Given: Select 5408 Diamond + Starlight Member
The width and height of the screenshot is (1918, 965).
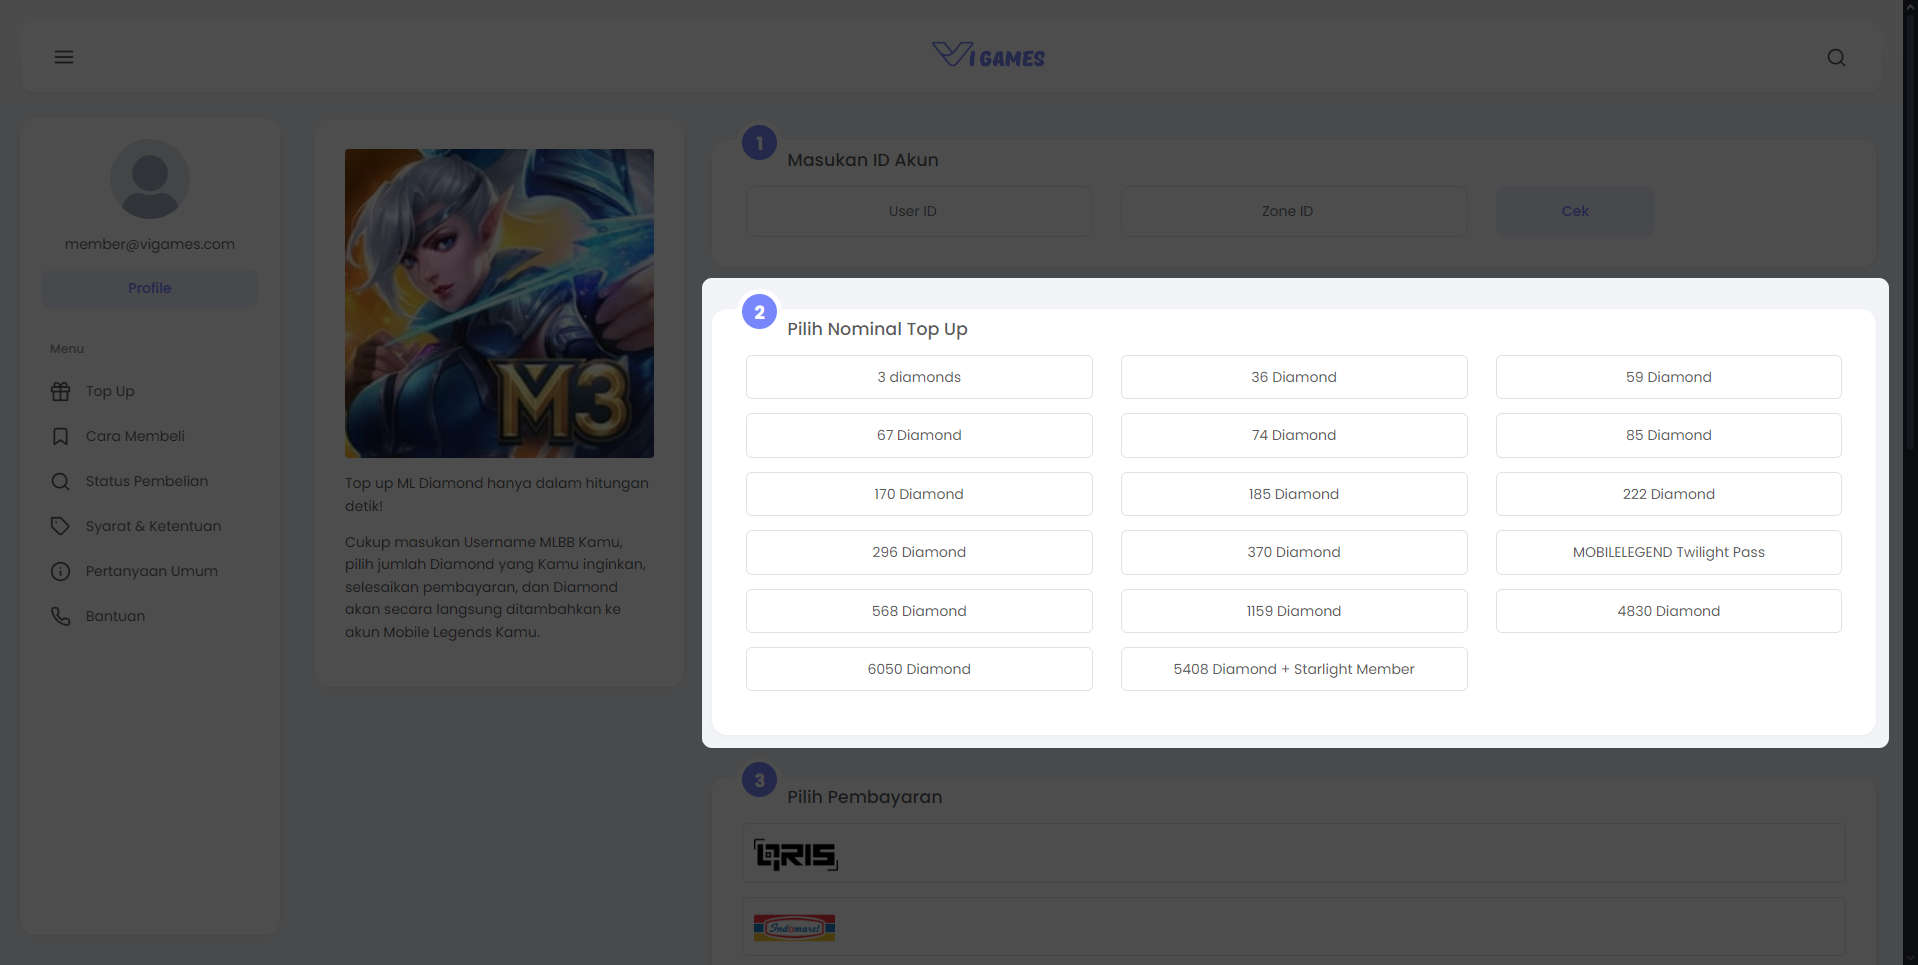Looking at the screenshot, I should (x=1294, y=669).
